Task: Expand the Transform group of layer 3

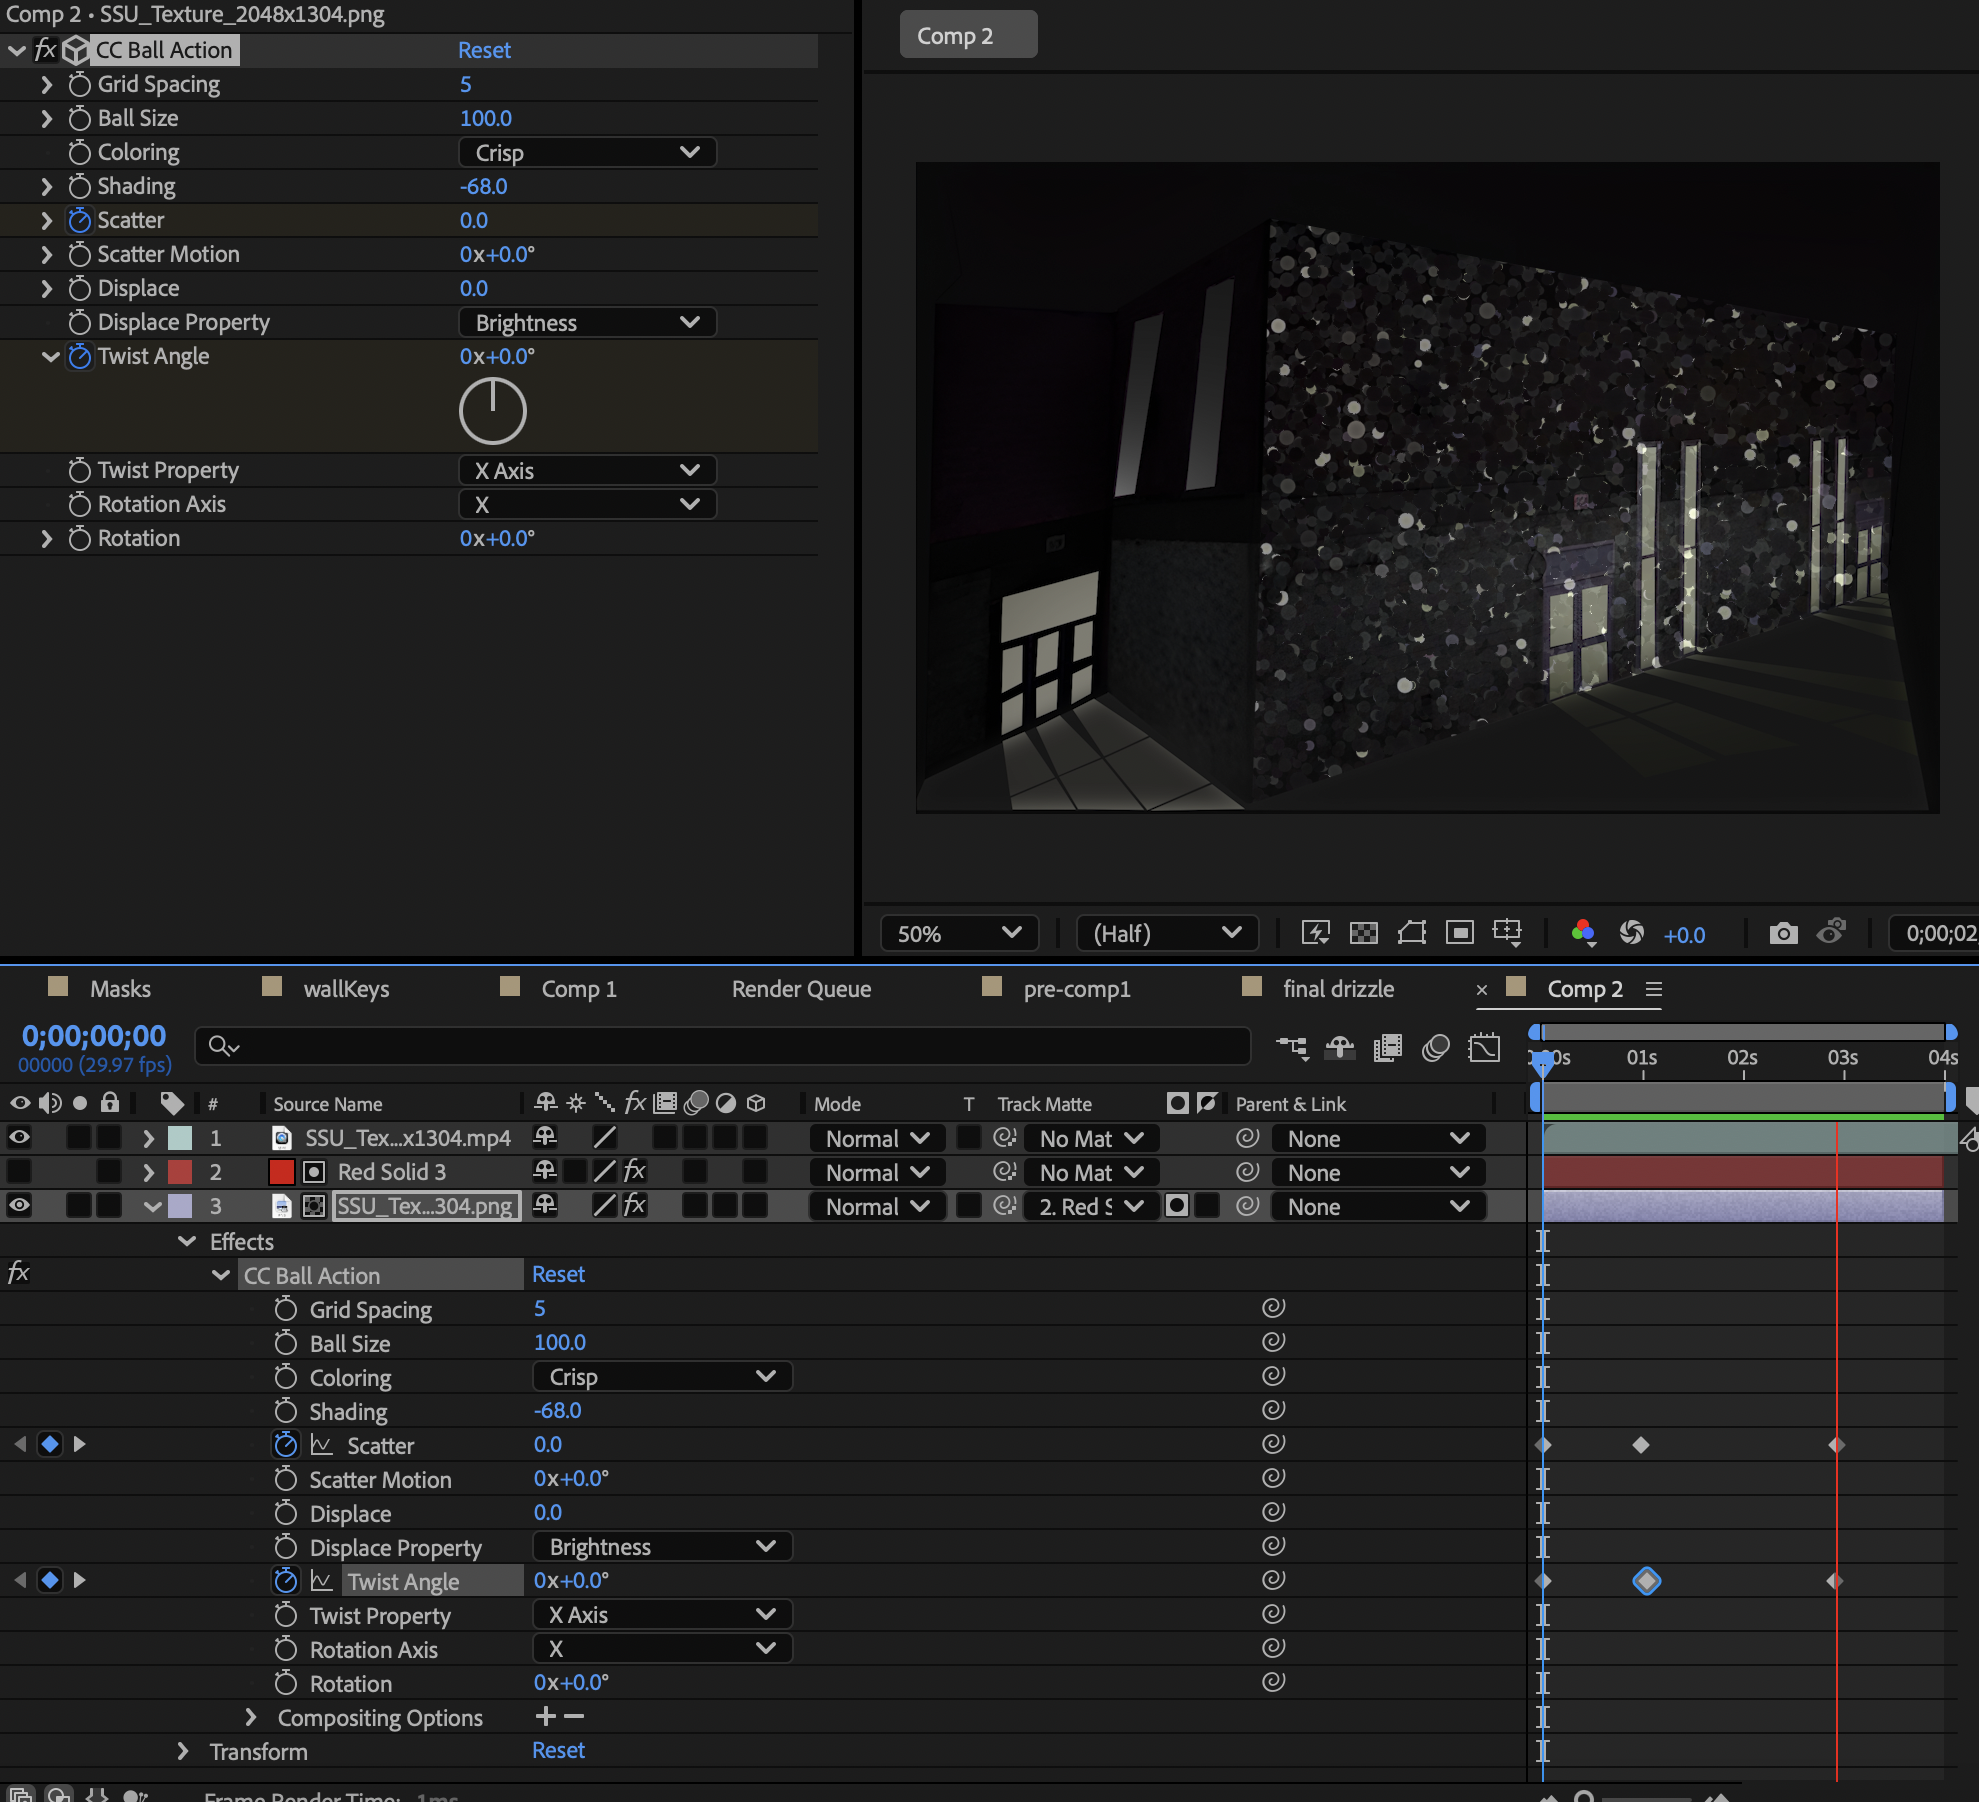Action: point(183,1751)
